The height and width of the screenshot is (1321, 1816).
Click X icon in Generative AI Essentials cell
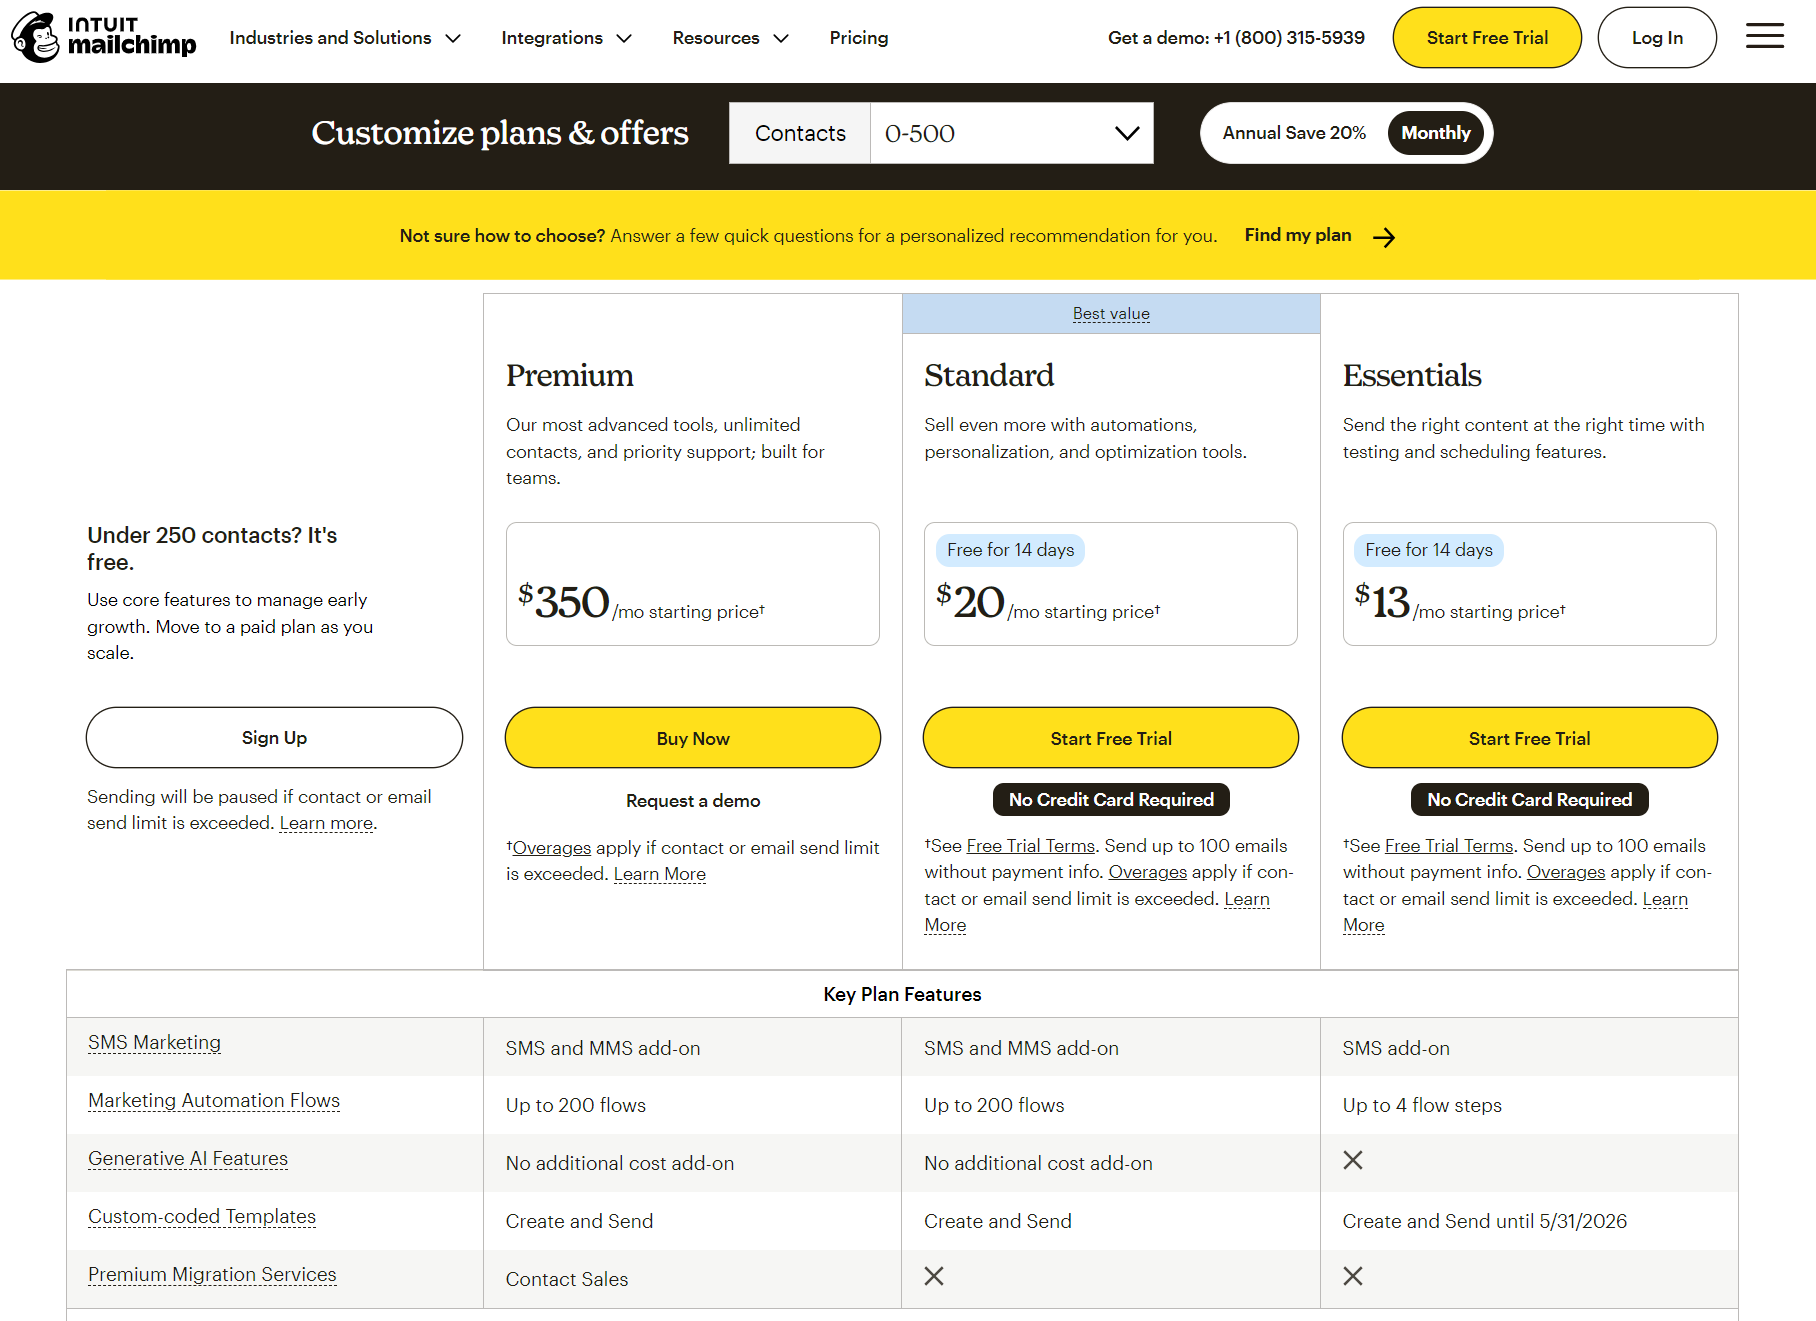click(1353, 1160)
